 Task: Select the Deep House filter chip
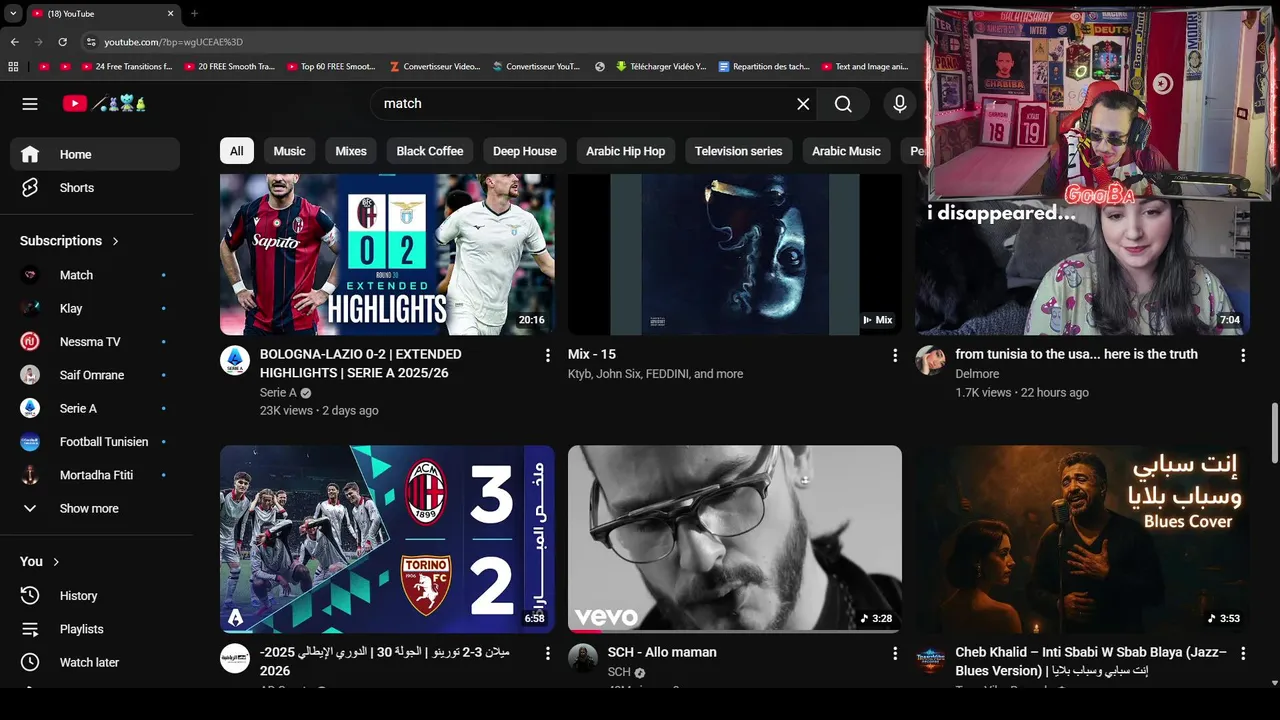coord(525,151)
